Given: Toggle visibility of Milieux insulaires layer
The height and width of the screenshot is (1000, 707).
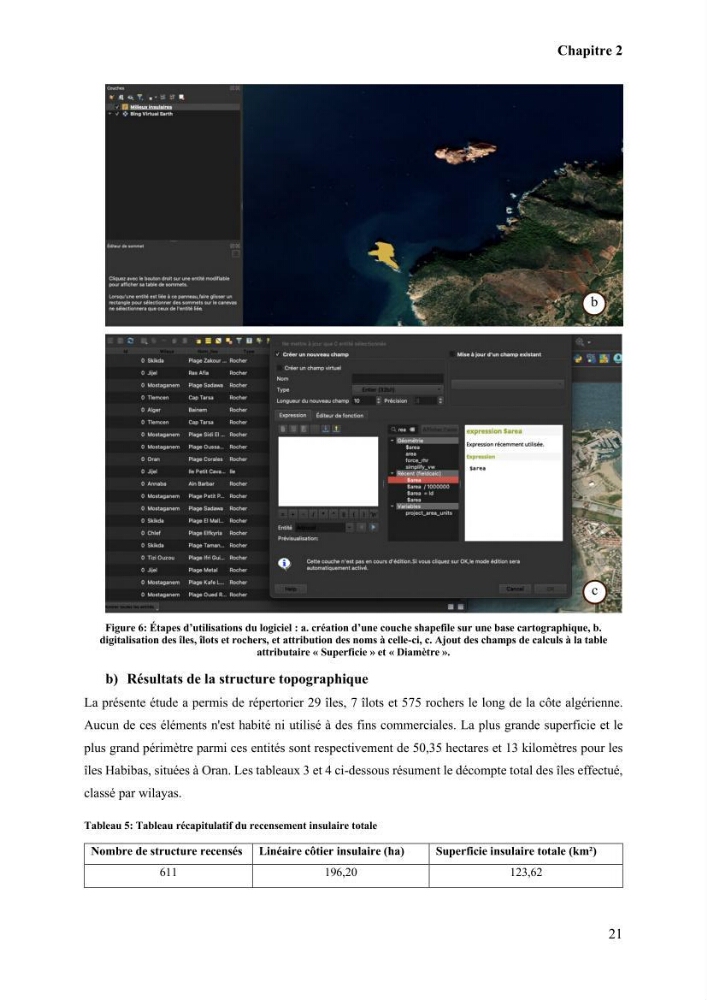Looking at the screenshot, I should click(x=117, y=107).
